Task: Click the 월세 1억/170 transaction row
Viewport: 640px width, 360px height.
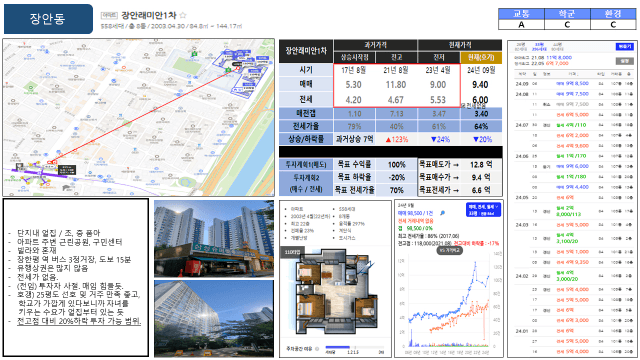Action: pyautogui.click(x=573, y=156)
